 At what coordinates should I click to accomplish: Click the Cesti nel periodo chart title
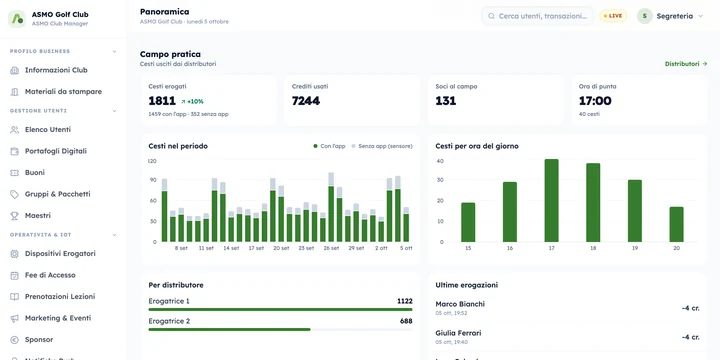pos(178,146)
